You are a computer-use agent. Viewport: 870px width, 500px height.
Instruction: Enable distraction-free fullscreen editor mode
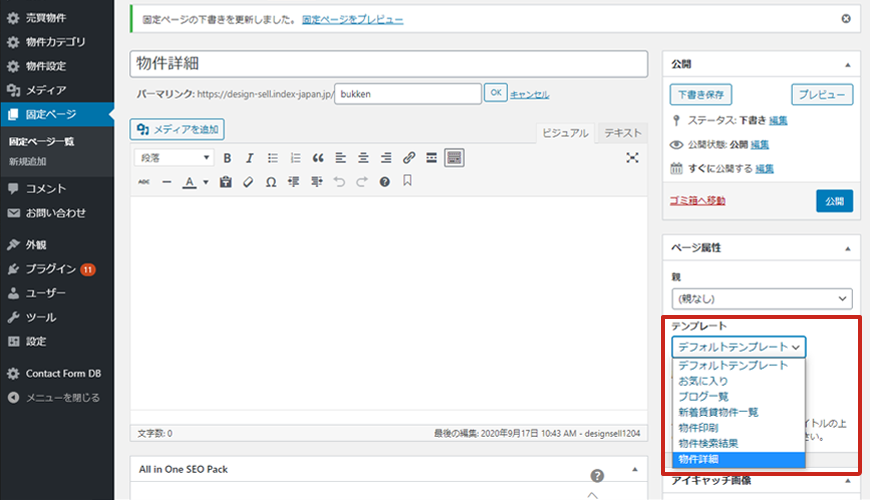pos(632,158)
